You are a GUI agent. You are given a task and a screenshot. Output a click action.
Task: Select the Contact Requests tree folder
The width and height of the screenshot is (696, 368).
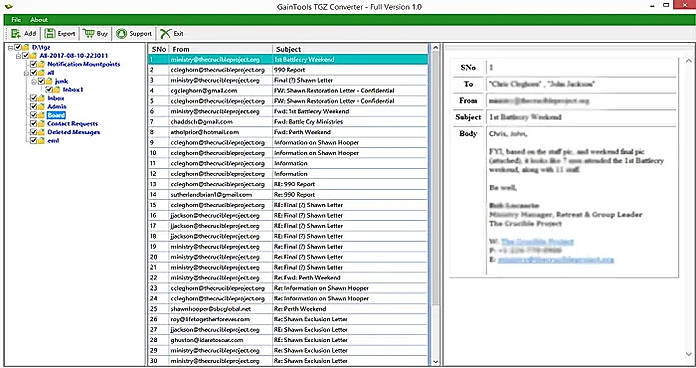73,123
